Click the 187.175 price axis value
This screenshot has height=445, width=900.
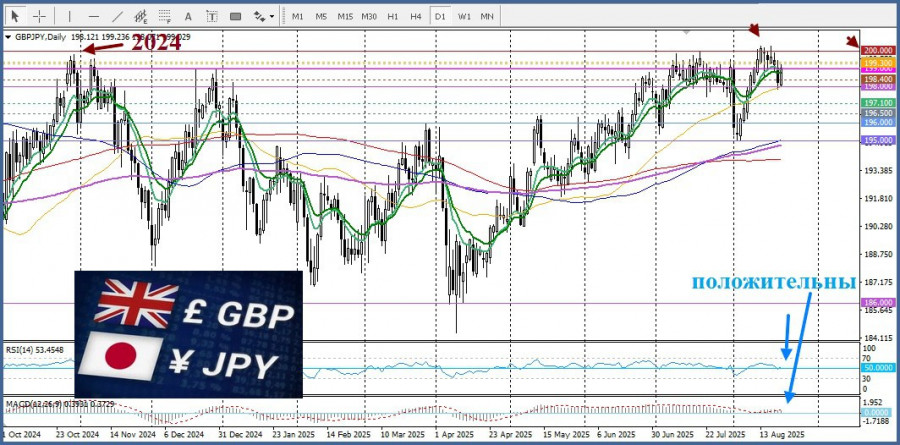click(x=879, y=282)
